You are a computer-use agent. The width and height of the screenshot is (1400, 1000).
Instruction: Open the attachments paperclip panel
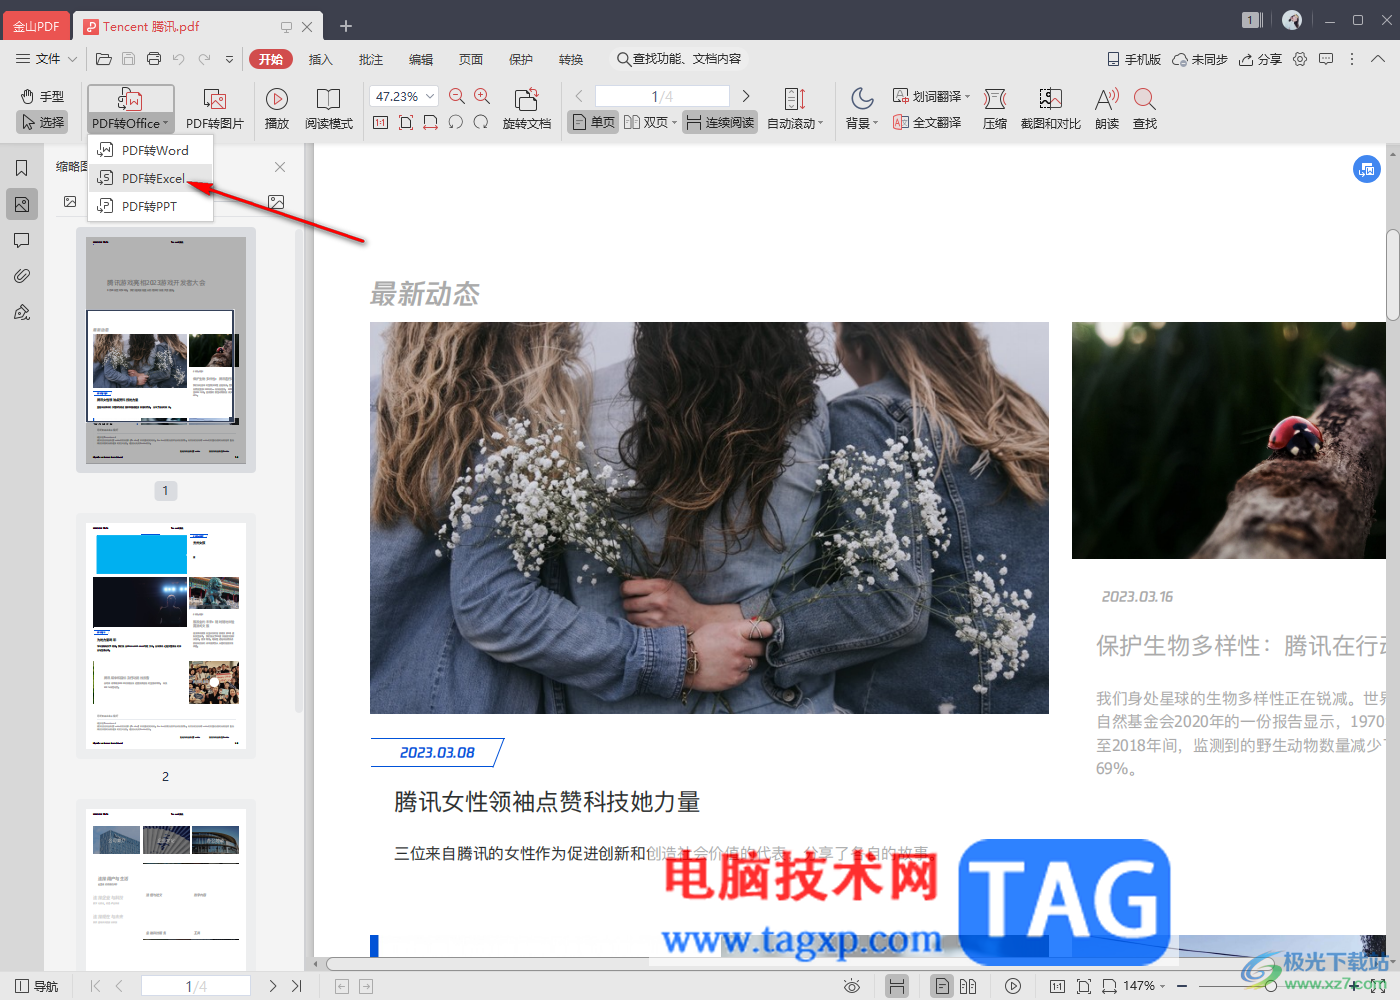22,276
